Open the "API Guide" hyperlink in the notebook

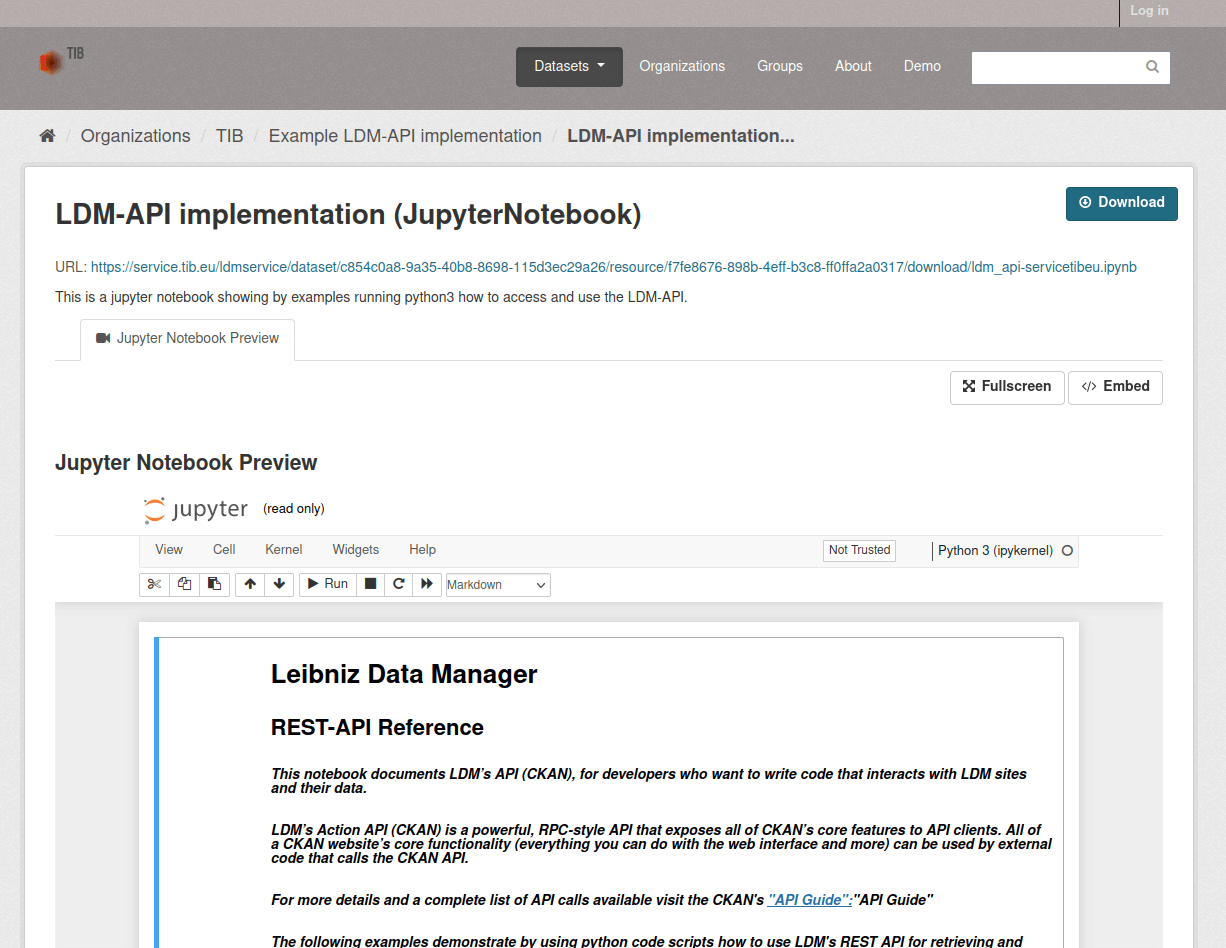coord(809,900)
